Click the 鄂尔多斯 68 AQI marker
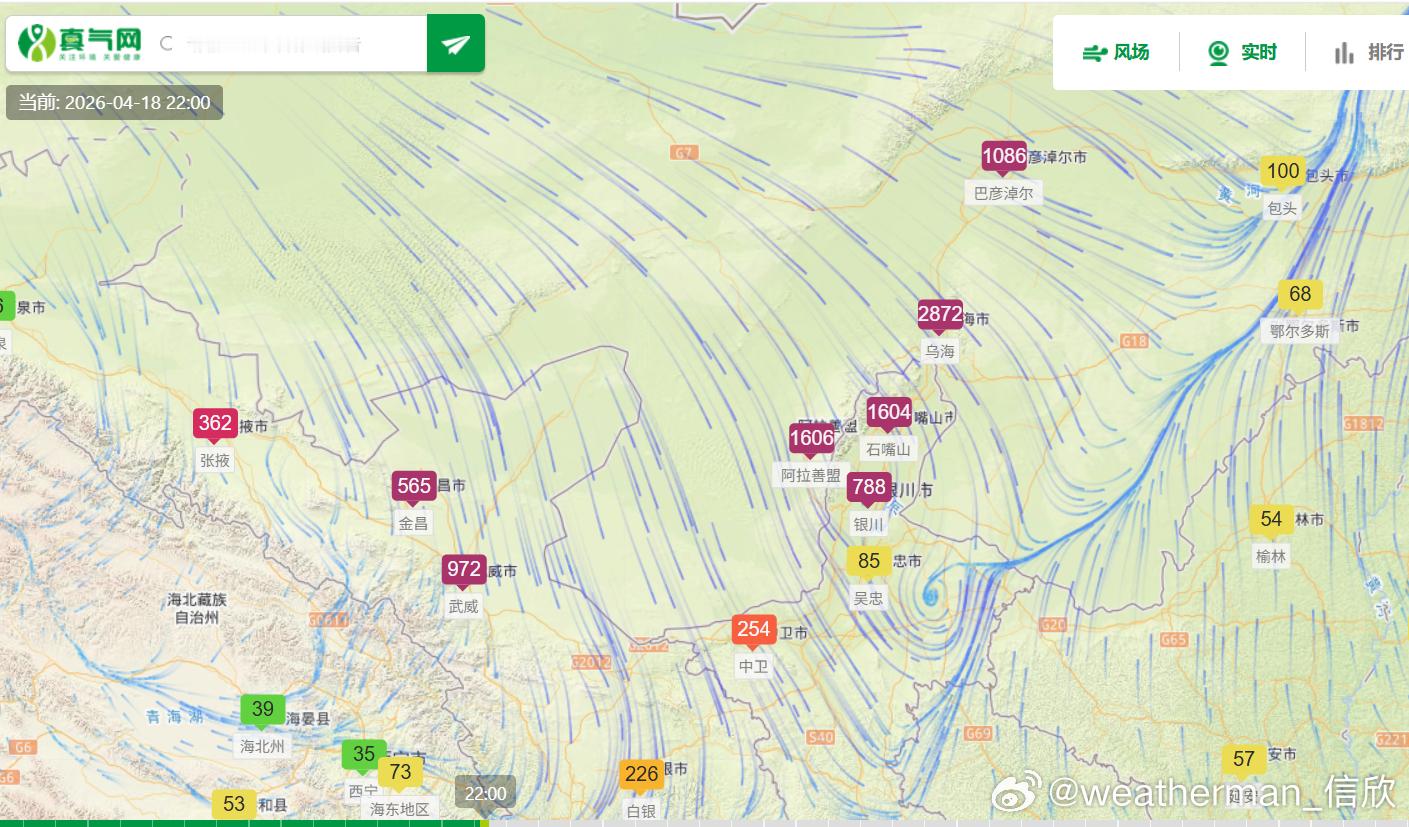This screenshot has height=827, width=1409. click(1300, 296)
